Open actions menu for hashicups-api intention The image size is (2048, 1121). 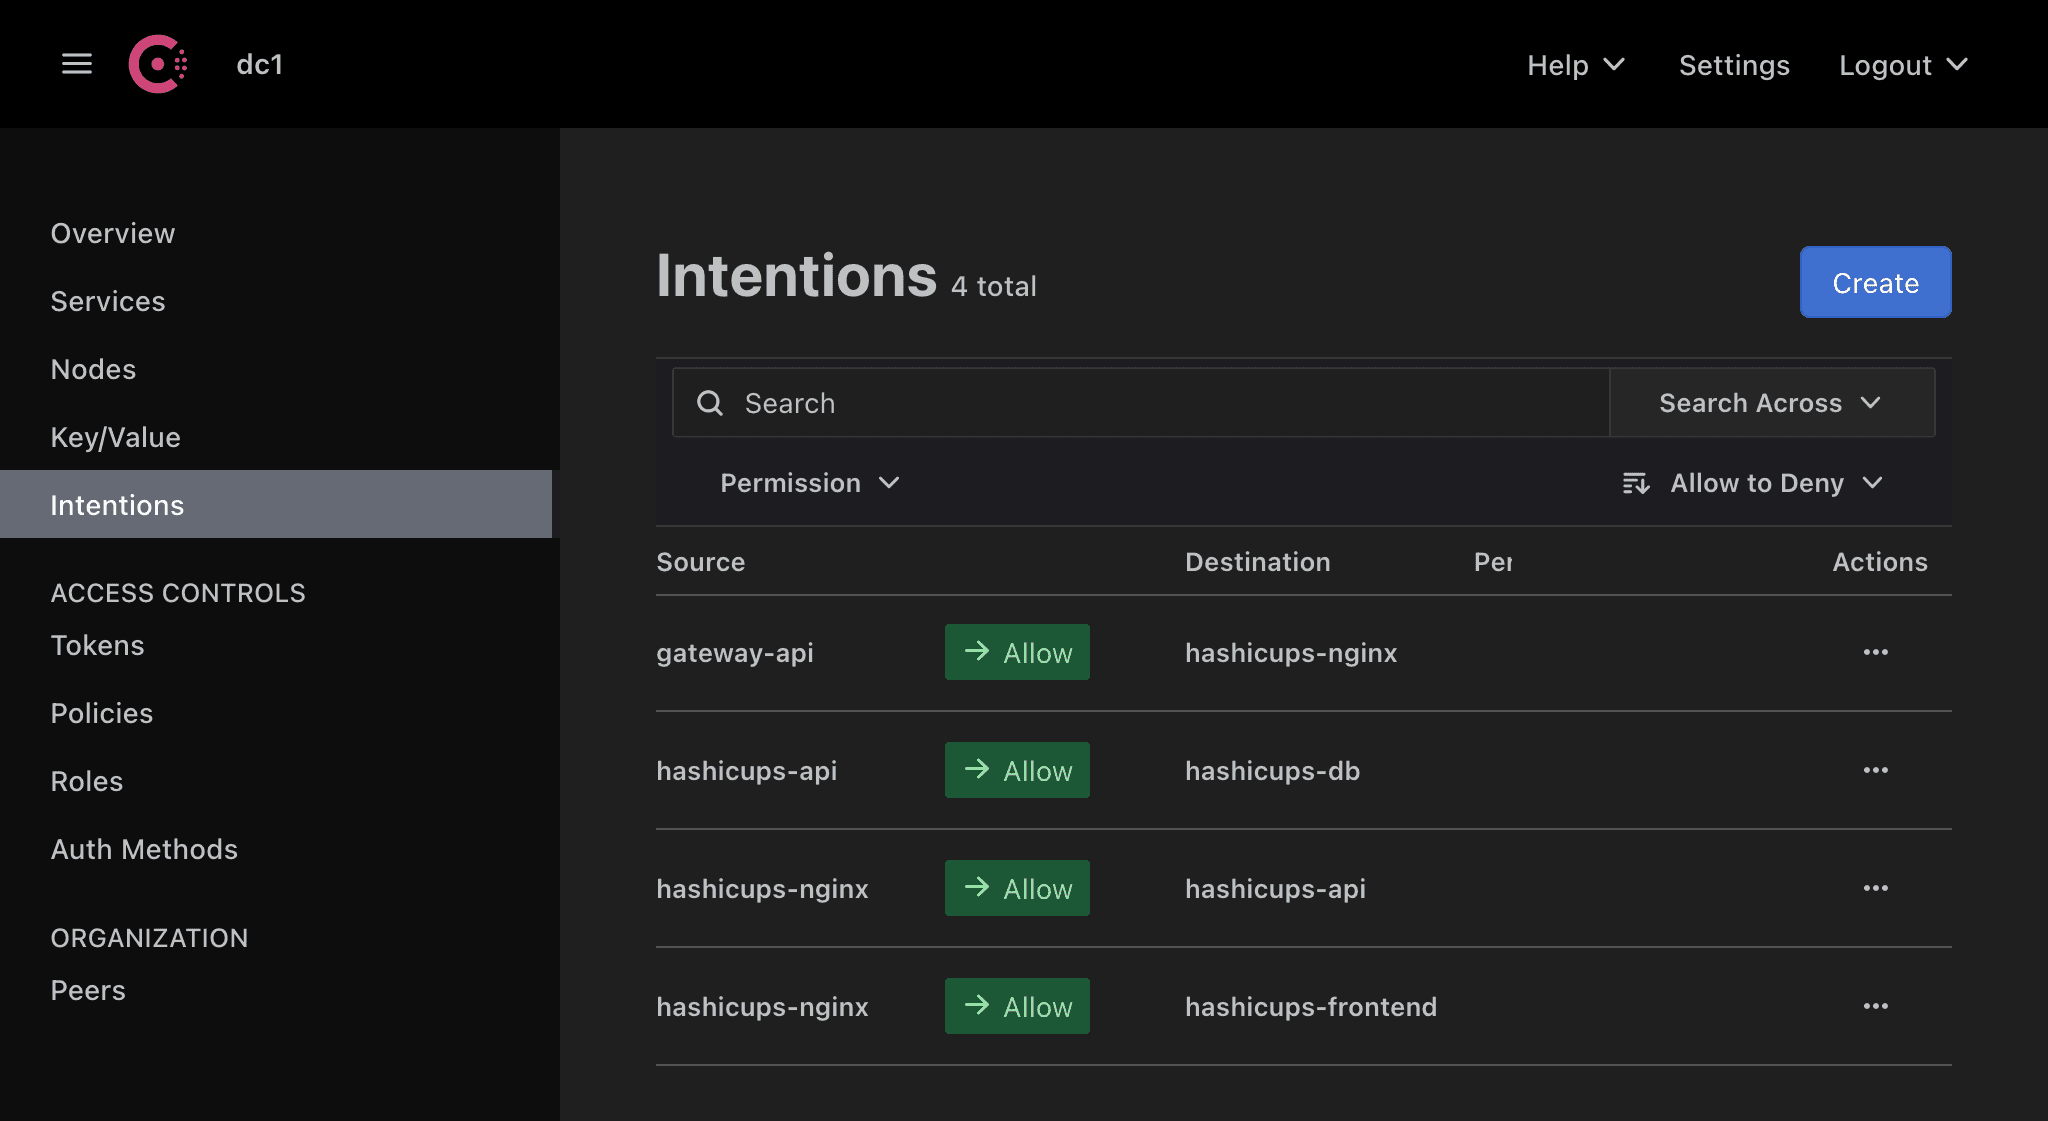pos(1876,770)
